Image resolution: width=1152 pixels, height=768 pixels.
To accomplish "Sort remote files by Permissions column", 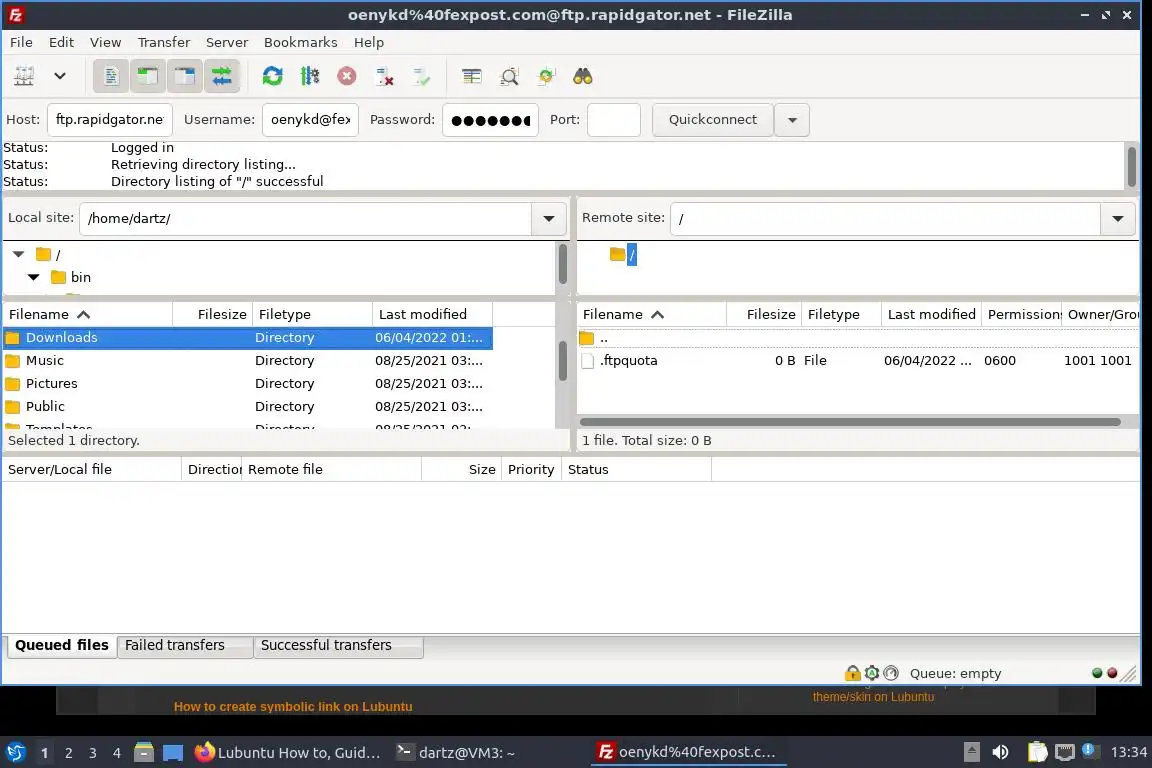I will coord(1022,315).
